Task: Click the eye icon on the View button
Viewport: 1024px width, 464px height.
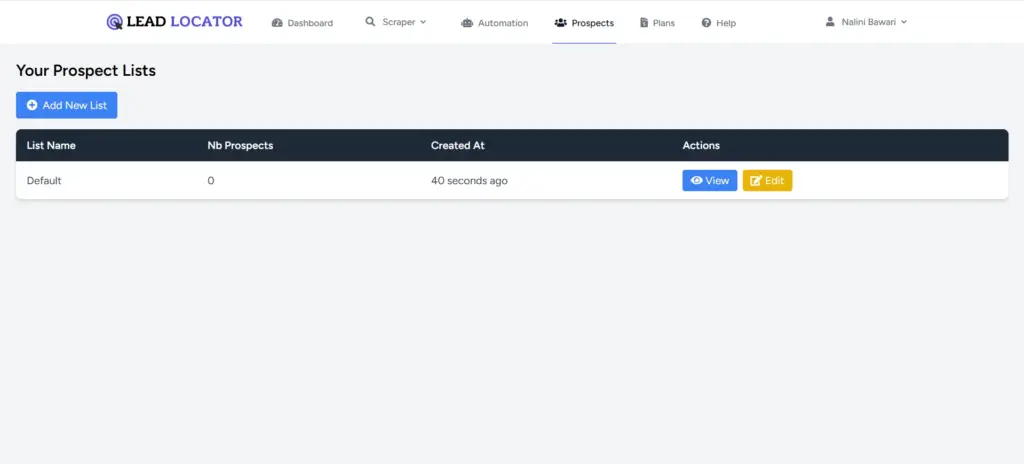Action: pos(696,181)
